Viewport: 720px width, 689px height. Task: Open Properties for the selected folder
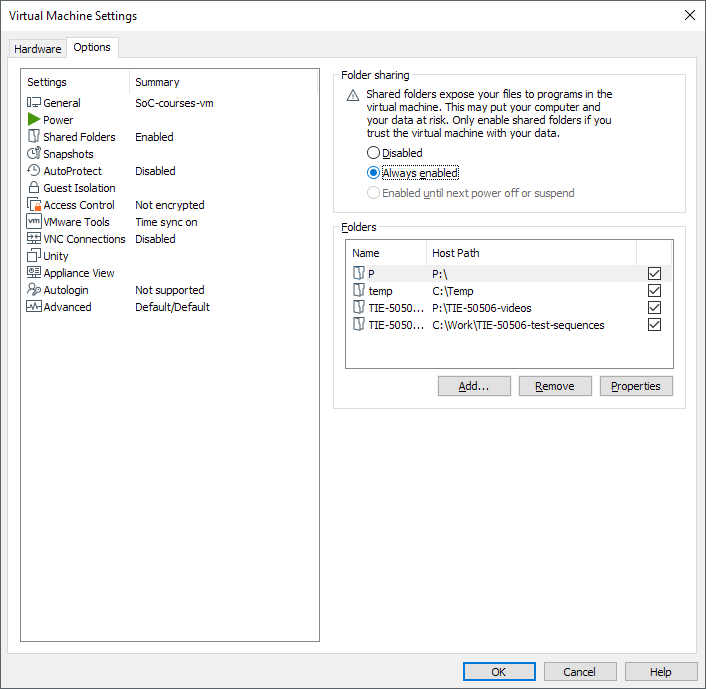(636, 386)
